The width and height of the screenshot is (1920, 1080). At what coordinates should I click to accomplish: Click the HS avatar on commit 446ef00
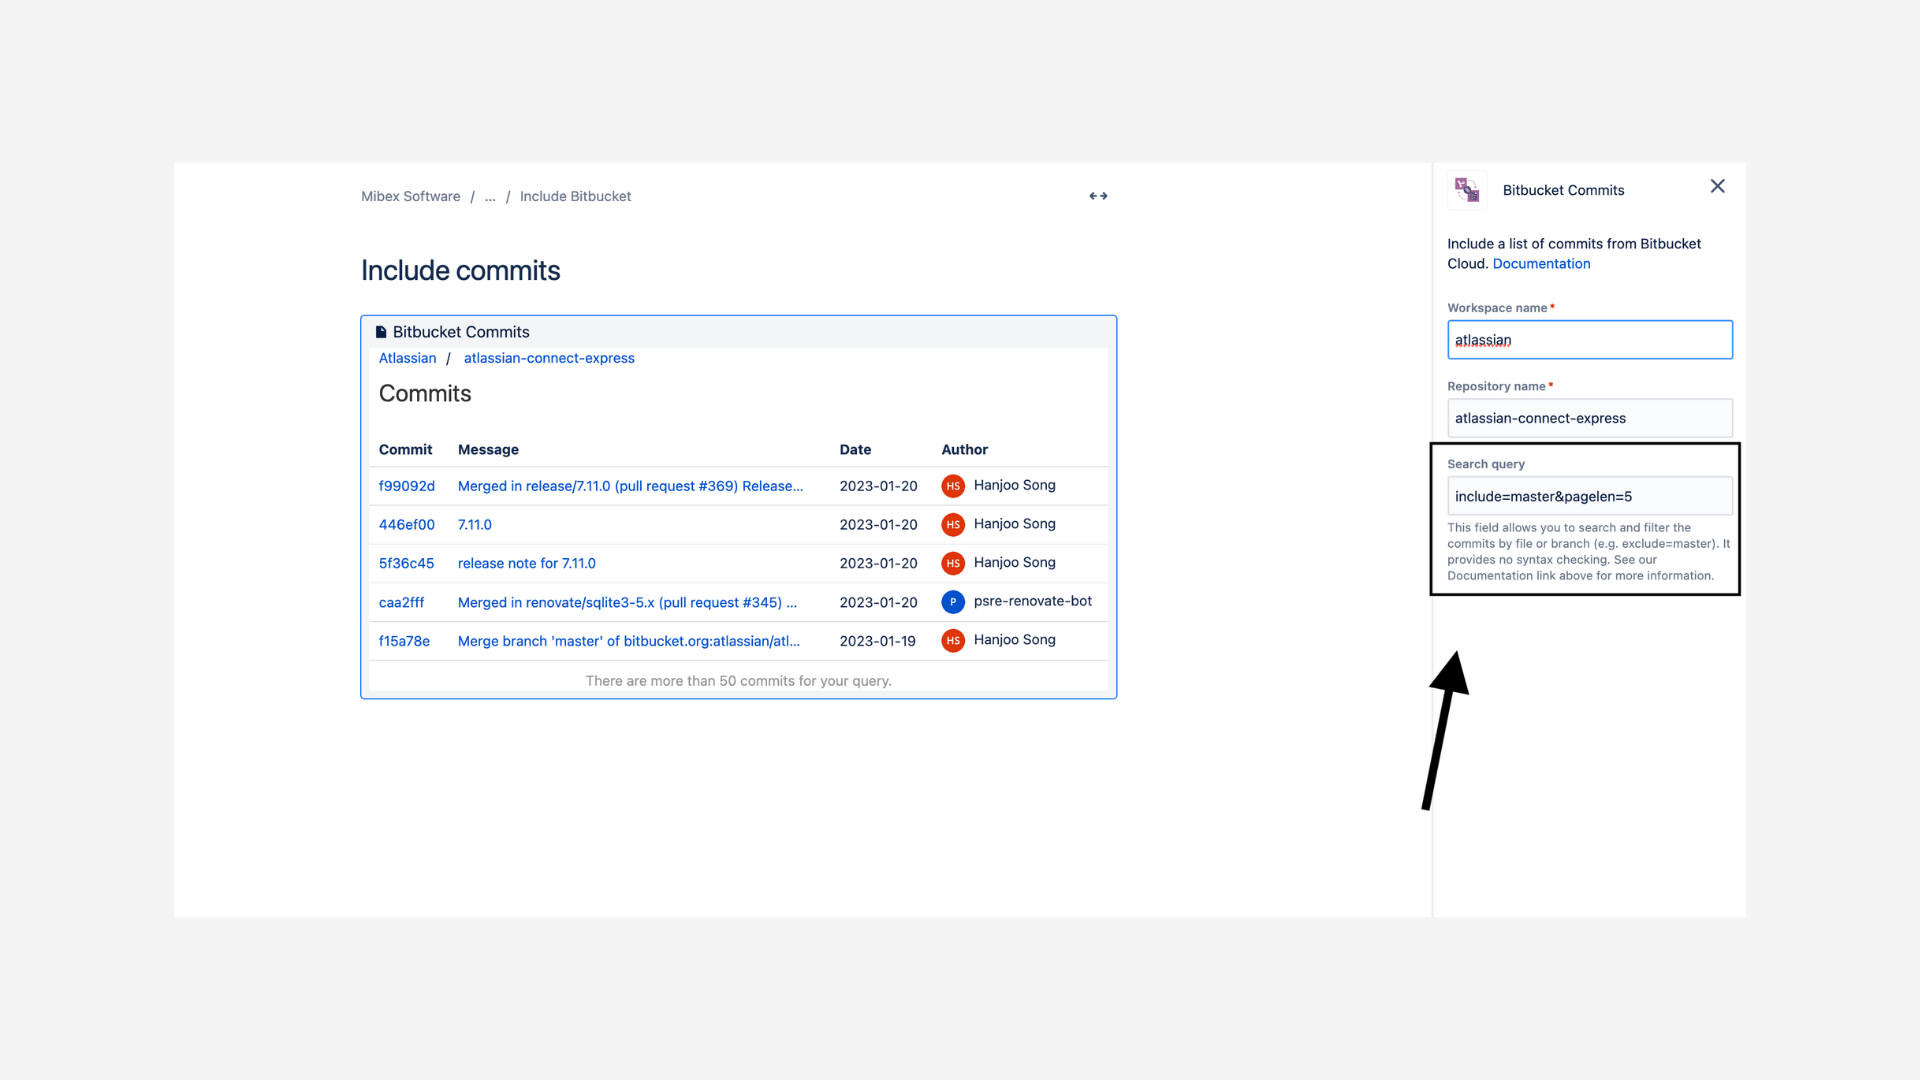pos(952,524)
